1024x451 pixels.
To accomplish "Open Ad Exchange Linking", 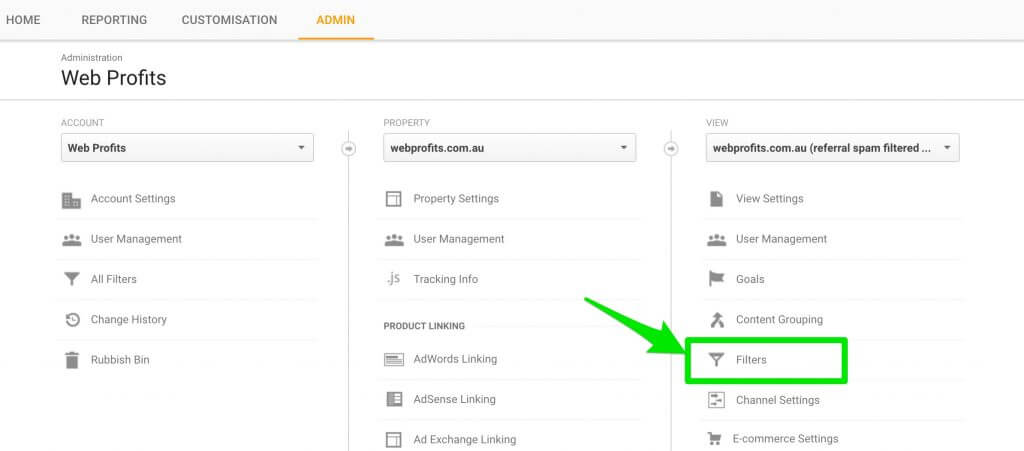I will (464, 439).
